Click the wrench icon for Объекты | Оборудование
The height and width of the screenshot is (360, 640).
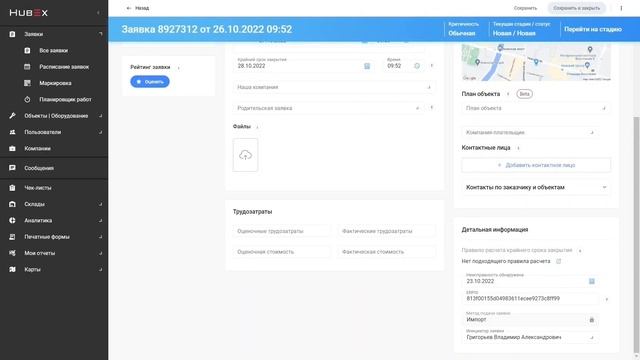pyautogui.click(x=12, y=116)
